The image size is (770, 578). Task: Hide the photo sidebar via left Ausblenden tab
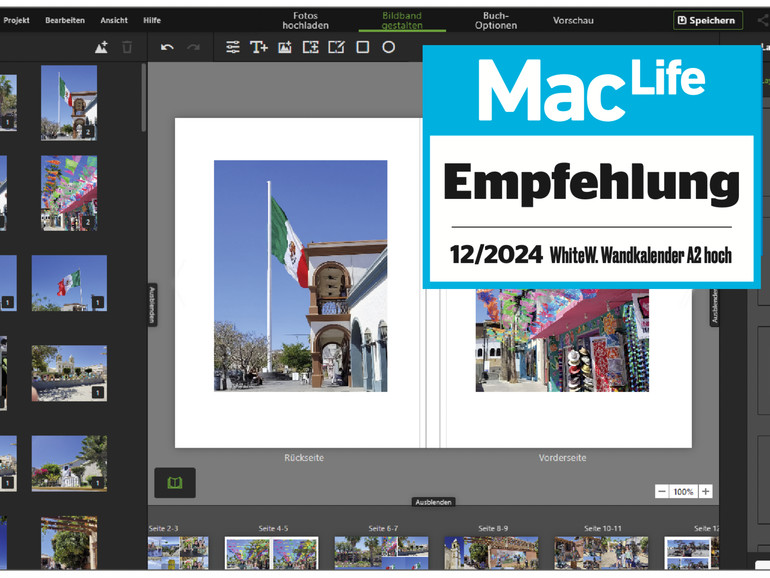tap(152, 304)
